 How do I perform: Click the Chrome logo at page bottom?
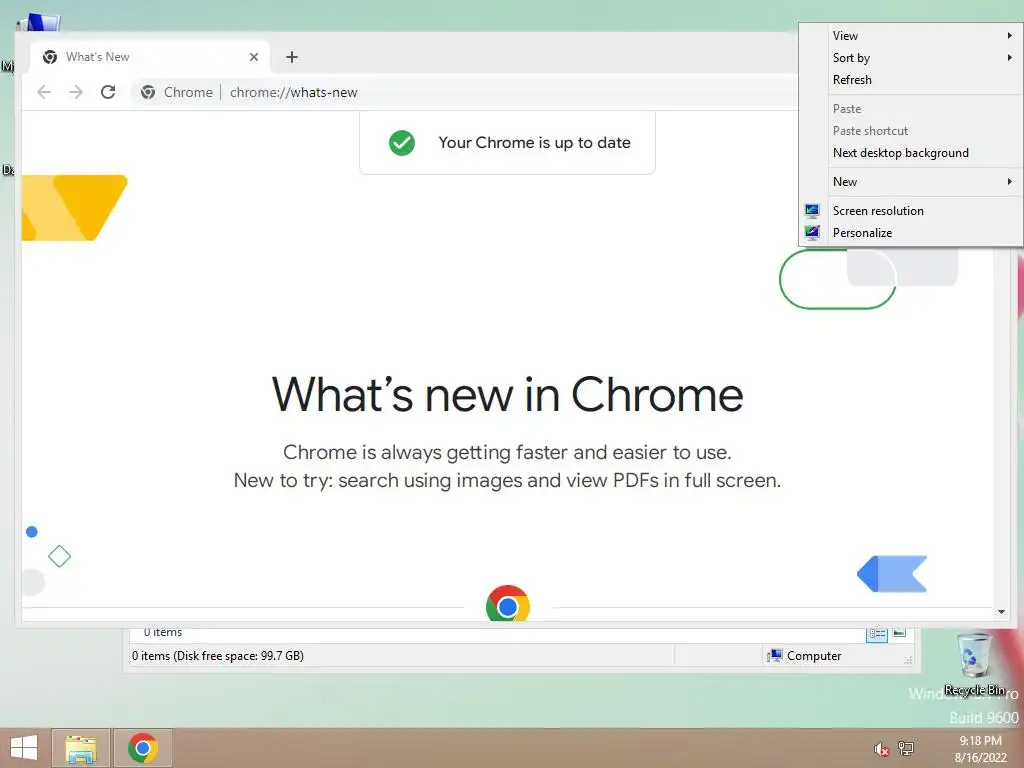507,603
